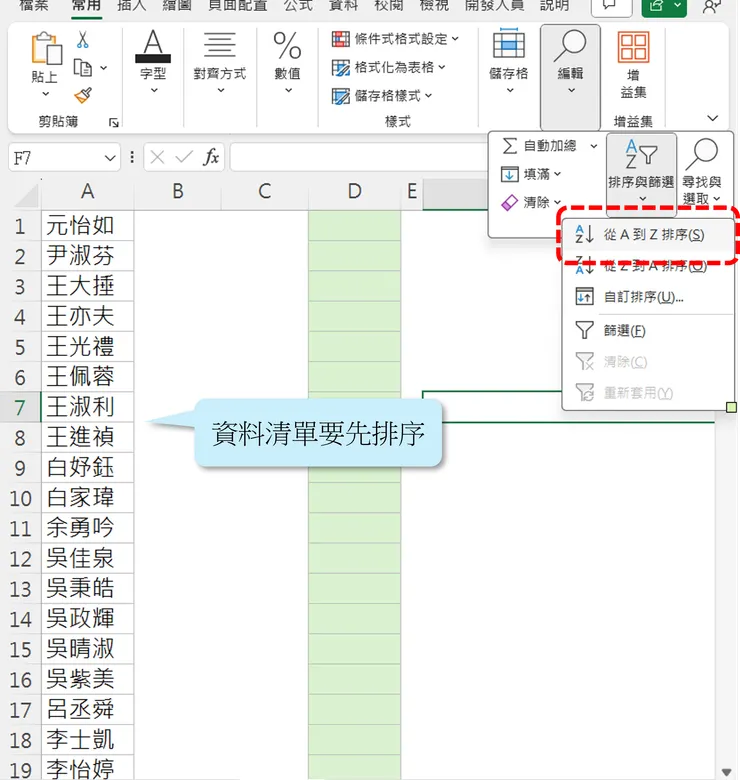The width and height of the screenshot is (740, 780).
Task: Select row 7 header
Action: (x=20, y=407)
